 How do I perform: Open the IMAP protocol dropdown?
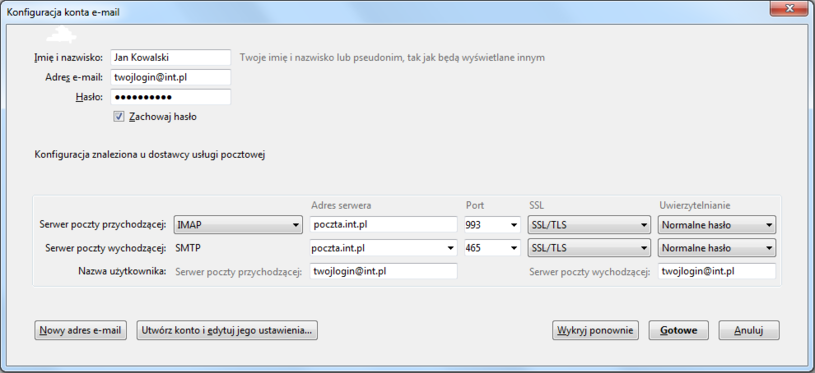[x=238, y=225]
